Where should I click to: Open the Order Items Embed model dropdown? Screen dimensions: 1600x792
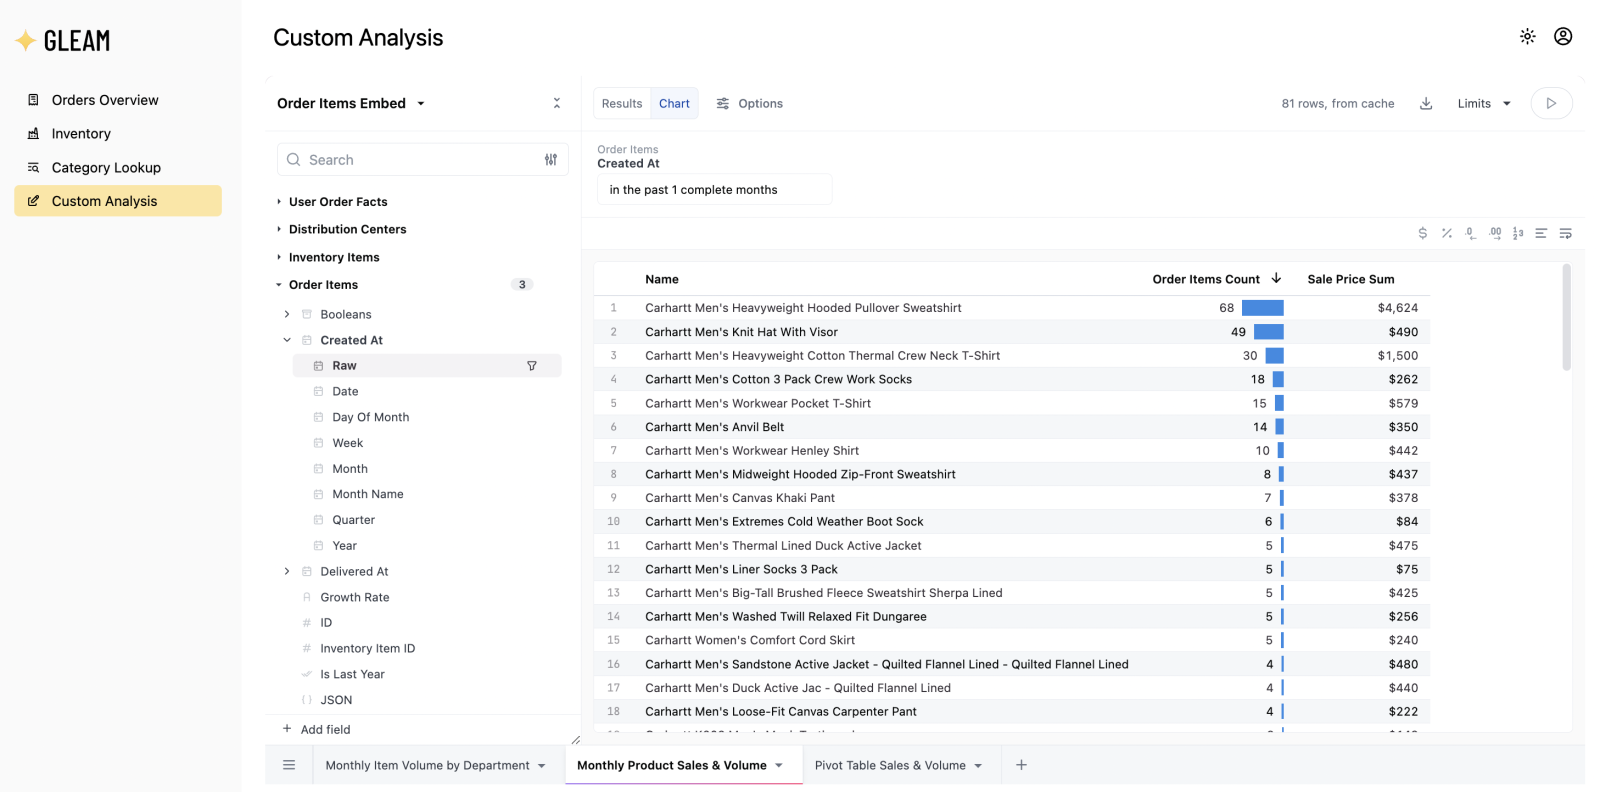(x=351, y=103)
